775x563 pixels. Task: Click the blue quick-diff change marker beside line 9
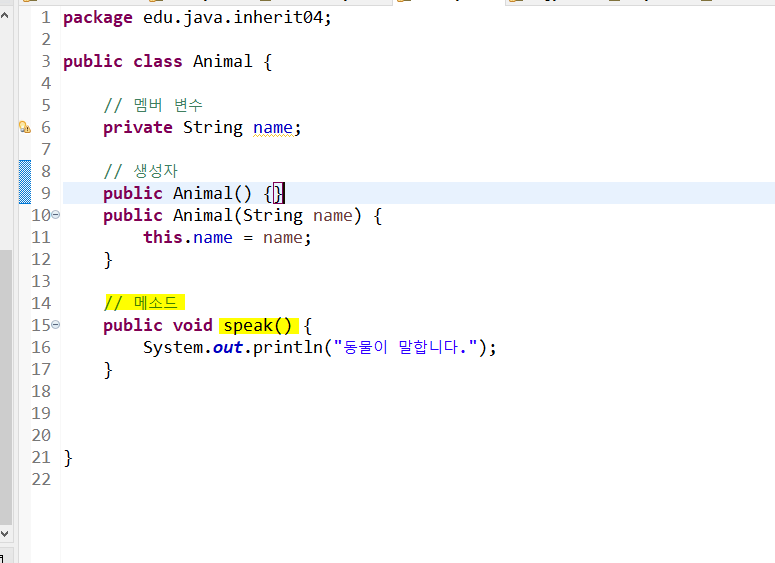[25, 182]
